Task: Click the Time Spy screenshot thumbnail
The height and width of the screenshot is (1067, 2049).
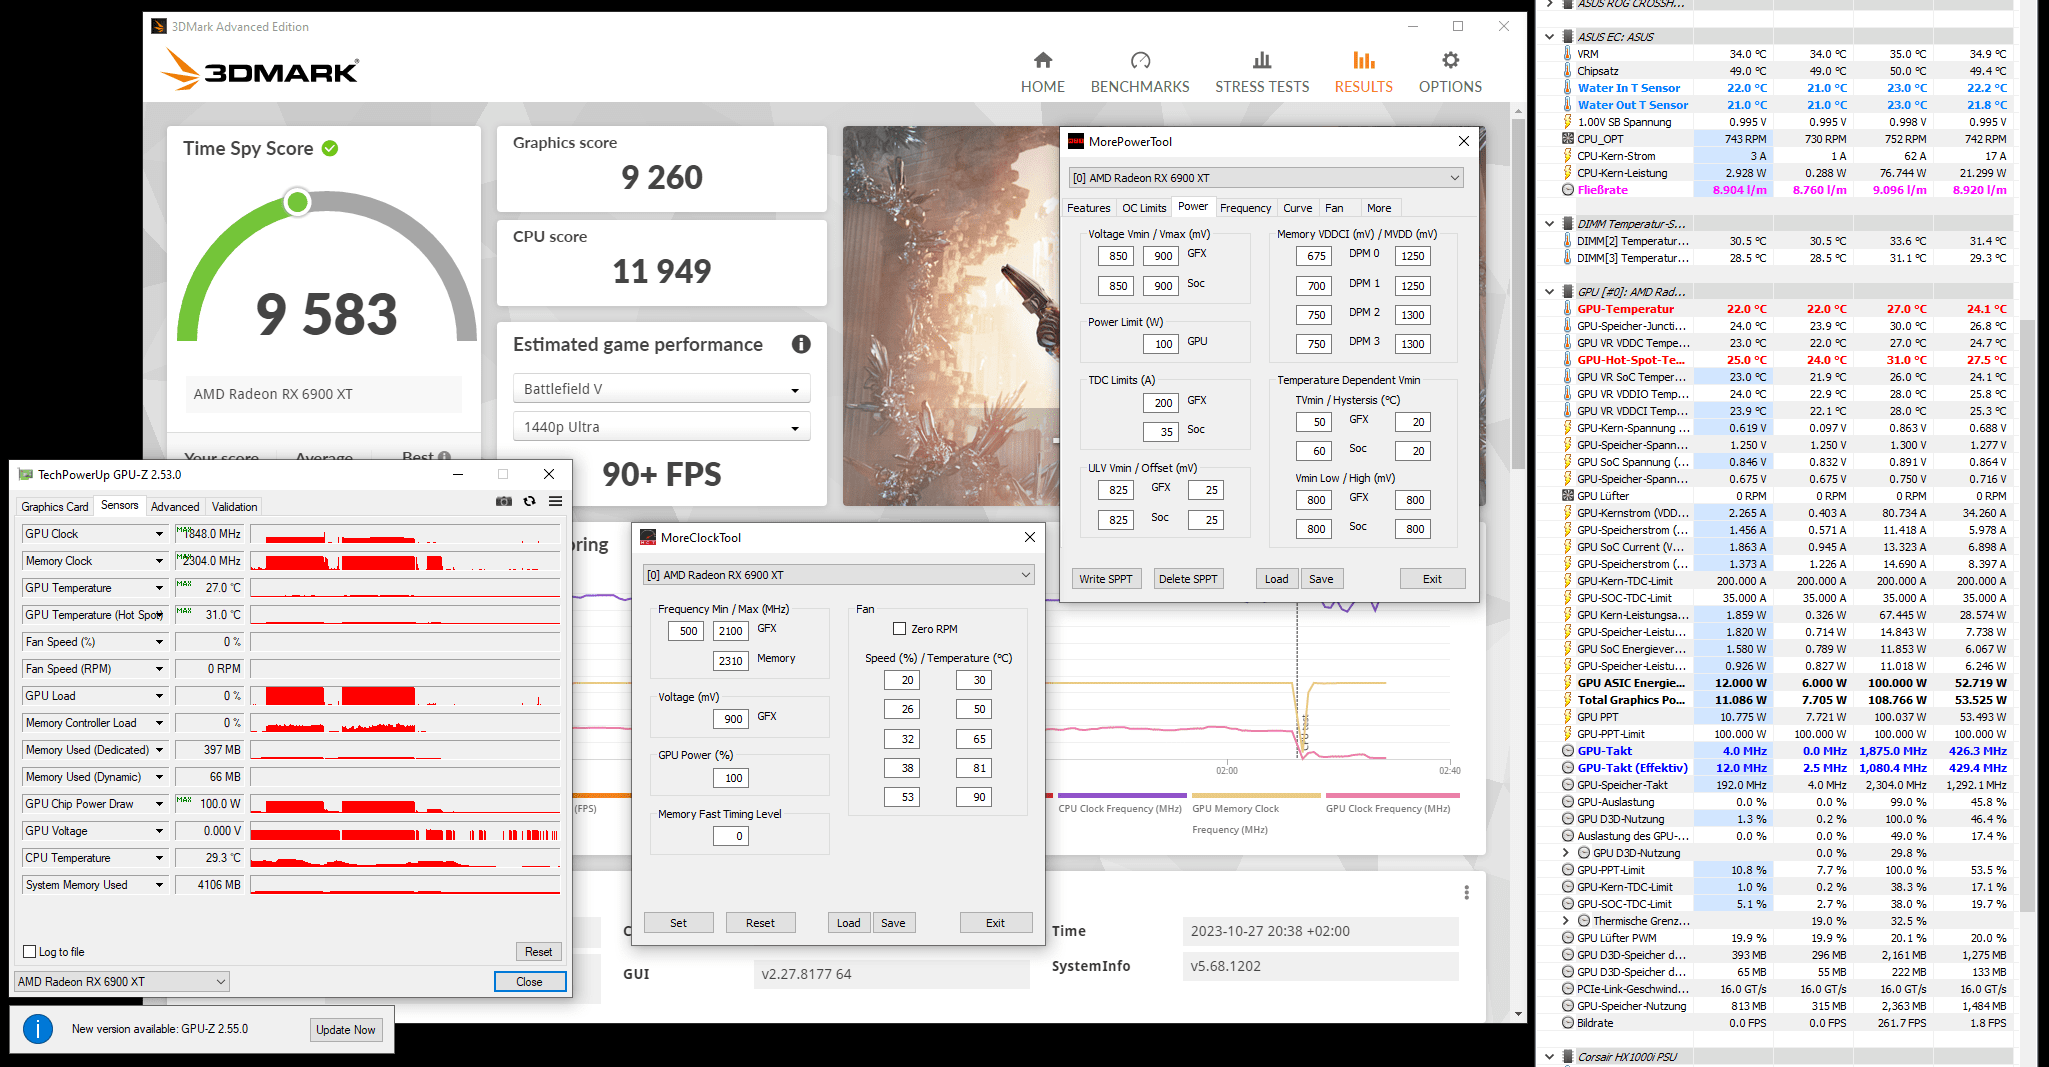Action: click(952, 316)
